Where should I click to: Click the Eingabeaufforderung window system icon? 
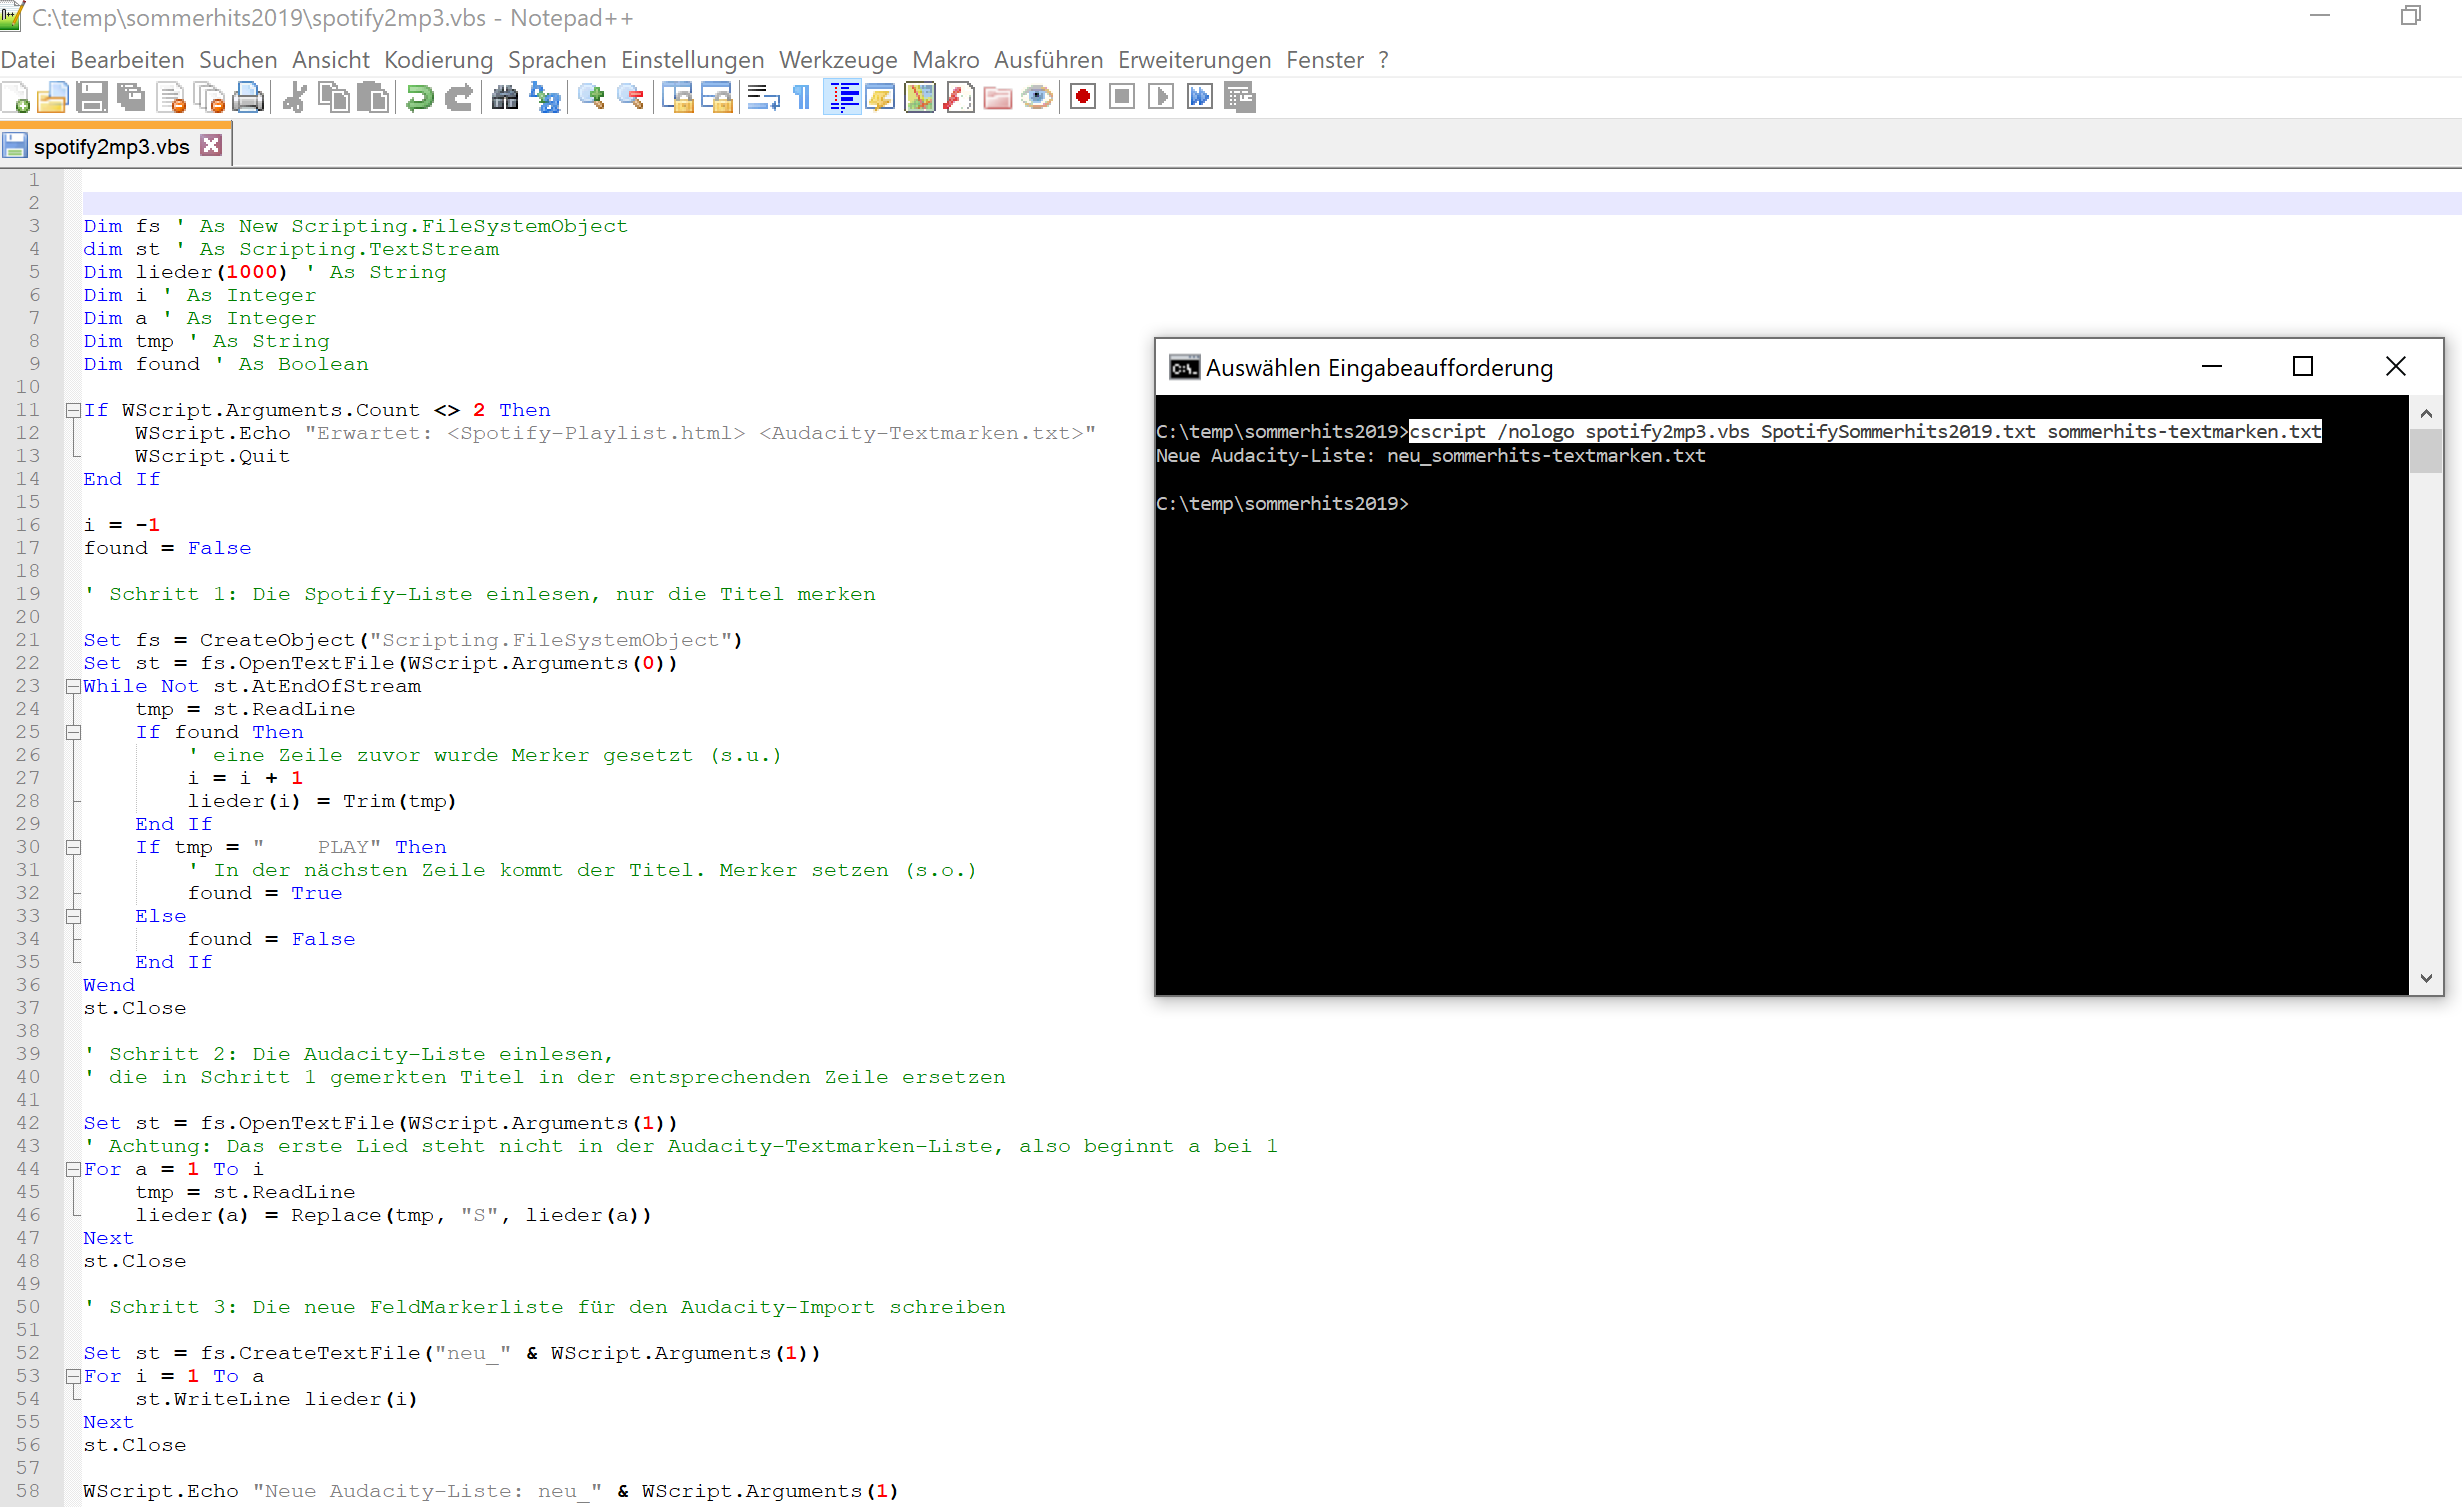coord(1184,368)
